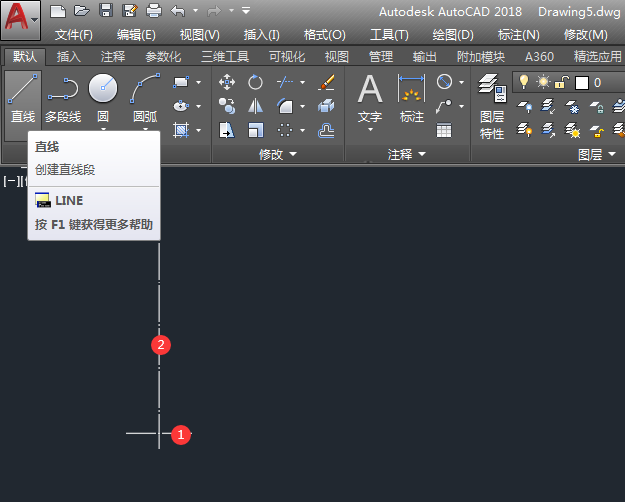The width and height of the screenshot is (625, 502).
Task: Click the white layer color swatch
Action: point(581,82)
